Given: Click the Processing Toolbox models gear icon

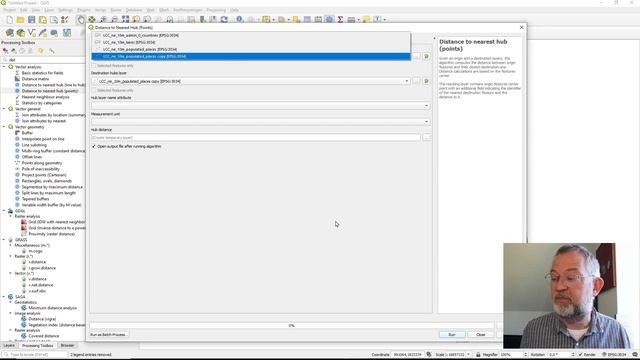Looking at the screenshot, I should 5,51.
